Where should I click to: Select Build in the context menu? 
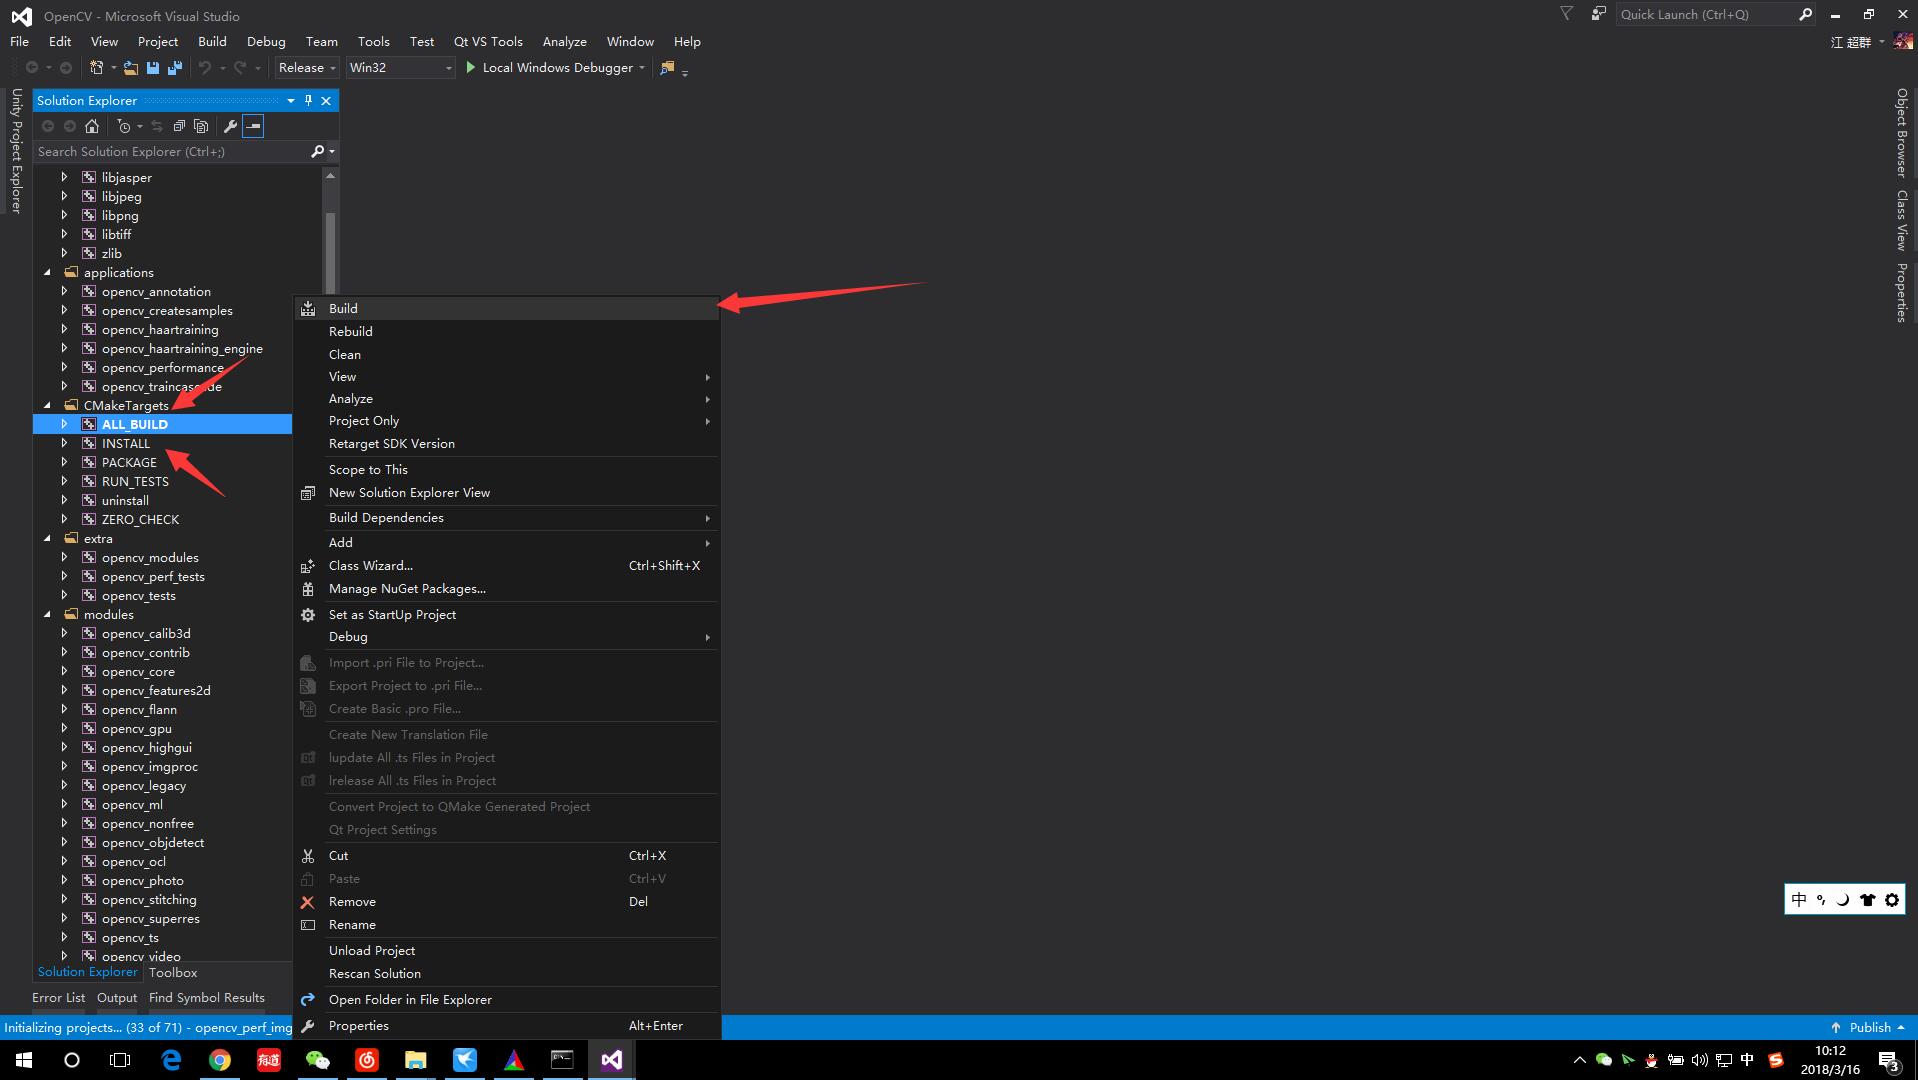(507, 308)
